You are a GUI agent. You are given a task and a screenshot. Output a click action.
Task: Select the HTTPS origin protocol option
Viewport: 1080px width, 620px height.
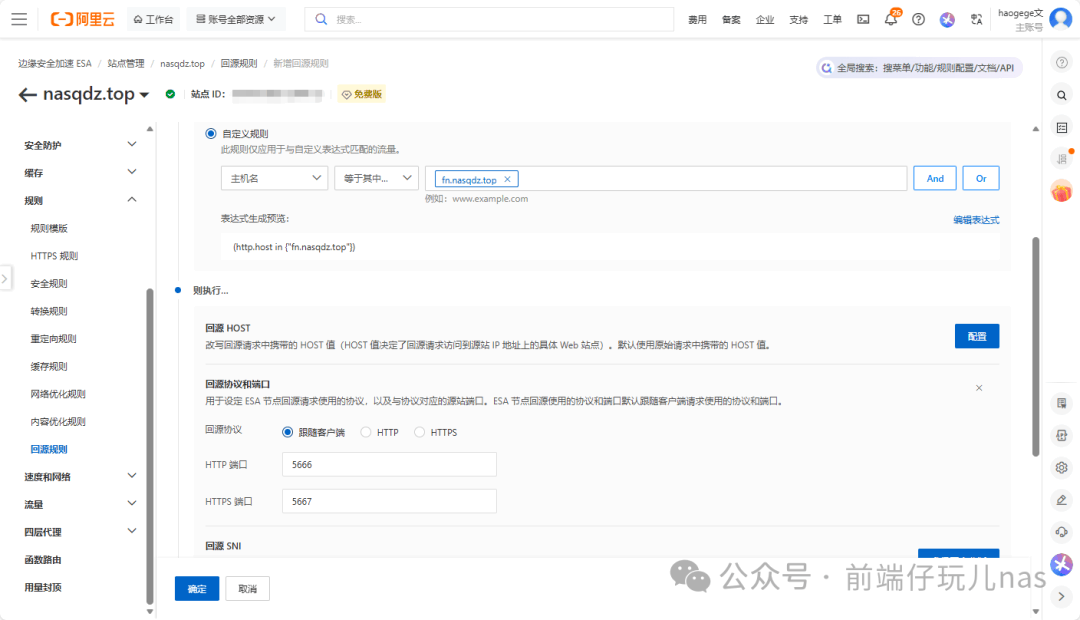(420, 432)
